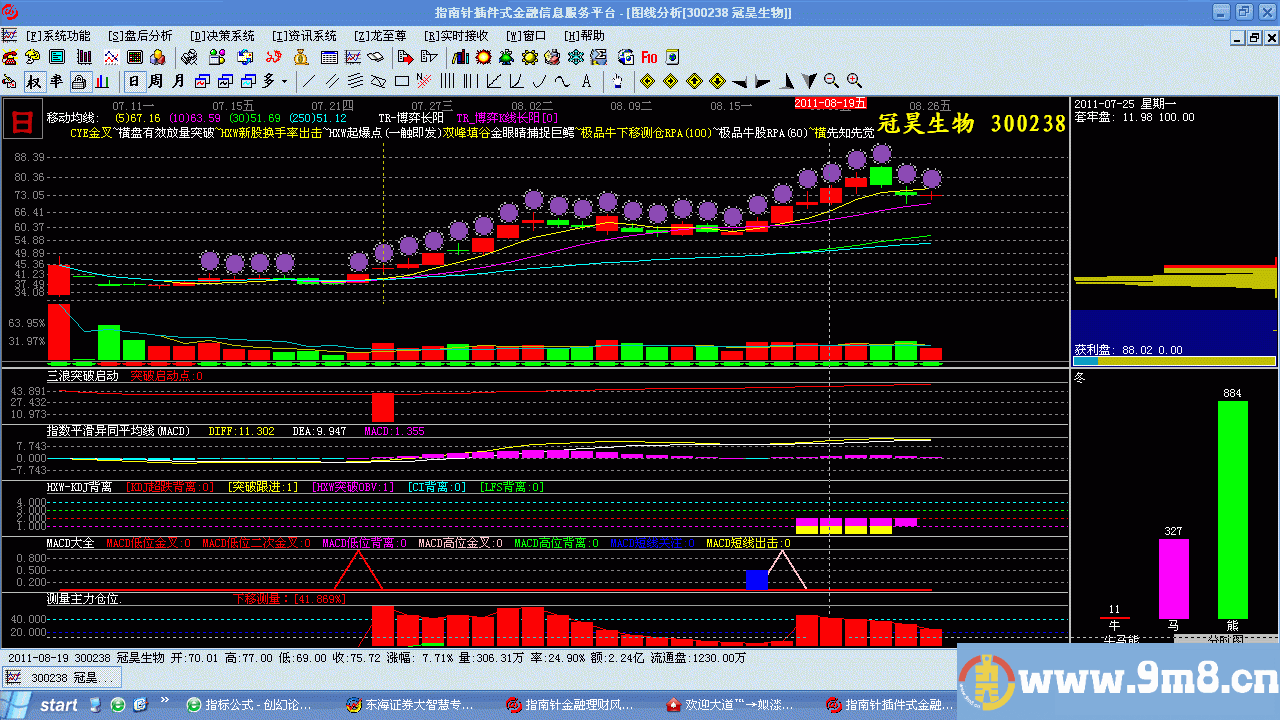Click the F10 company info icon
Viewport: 1280px width, 720px height.
tap(649, 57)
